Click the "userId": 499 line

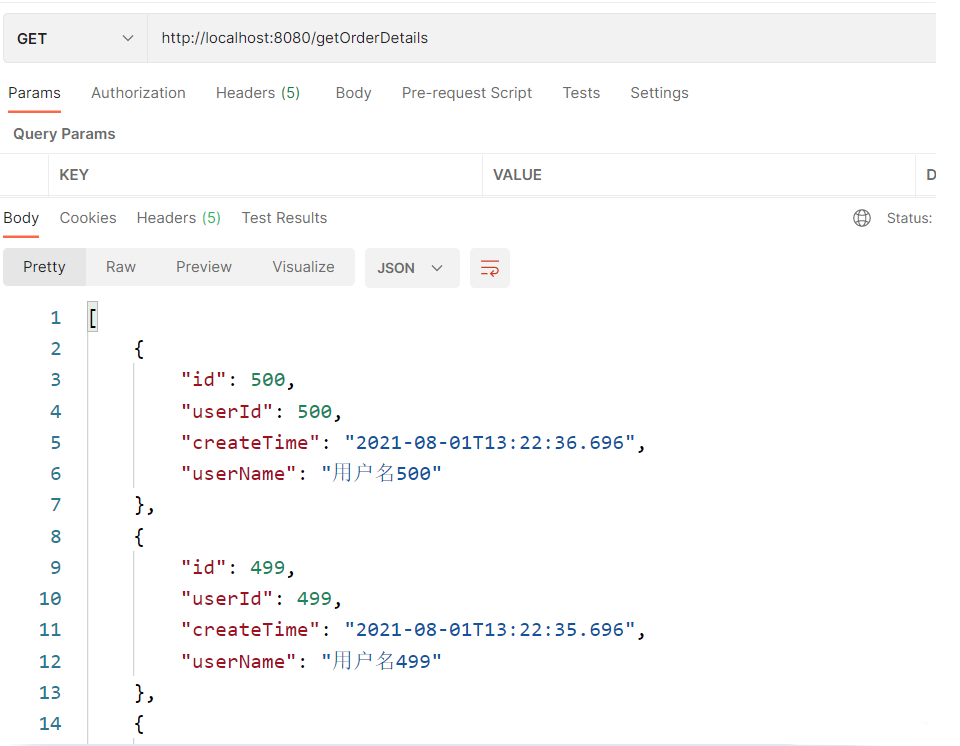261,598
